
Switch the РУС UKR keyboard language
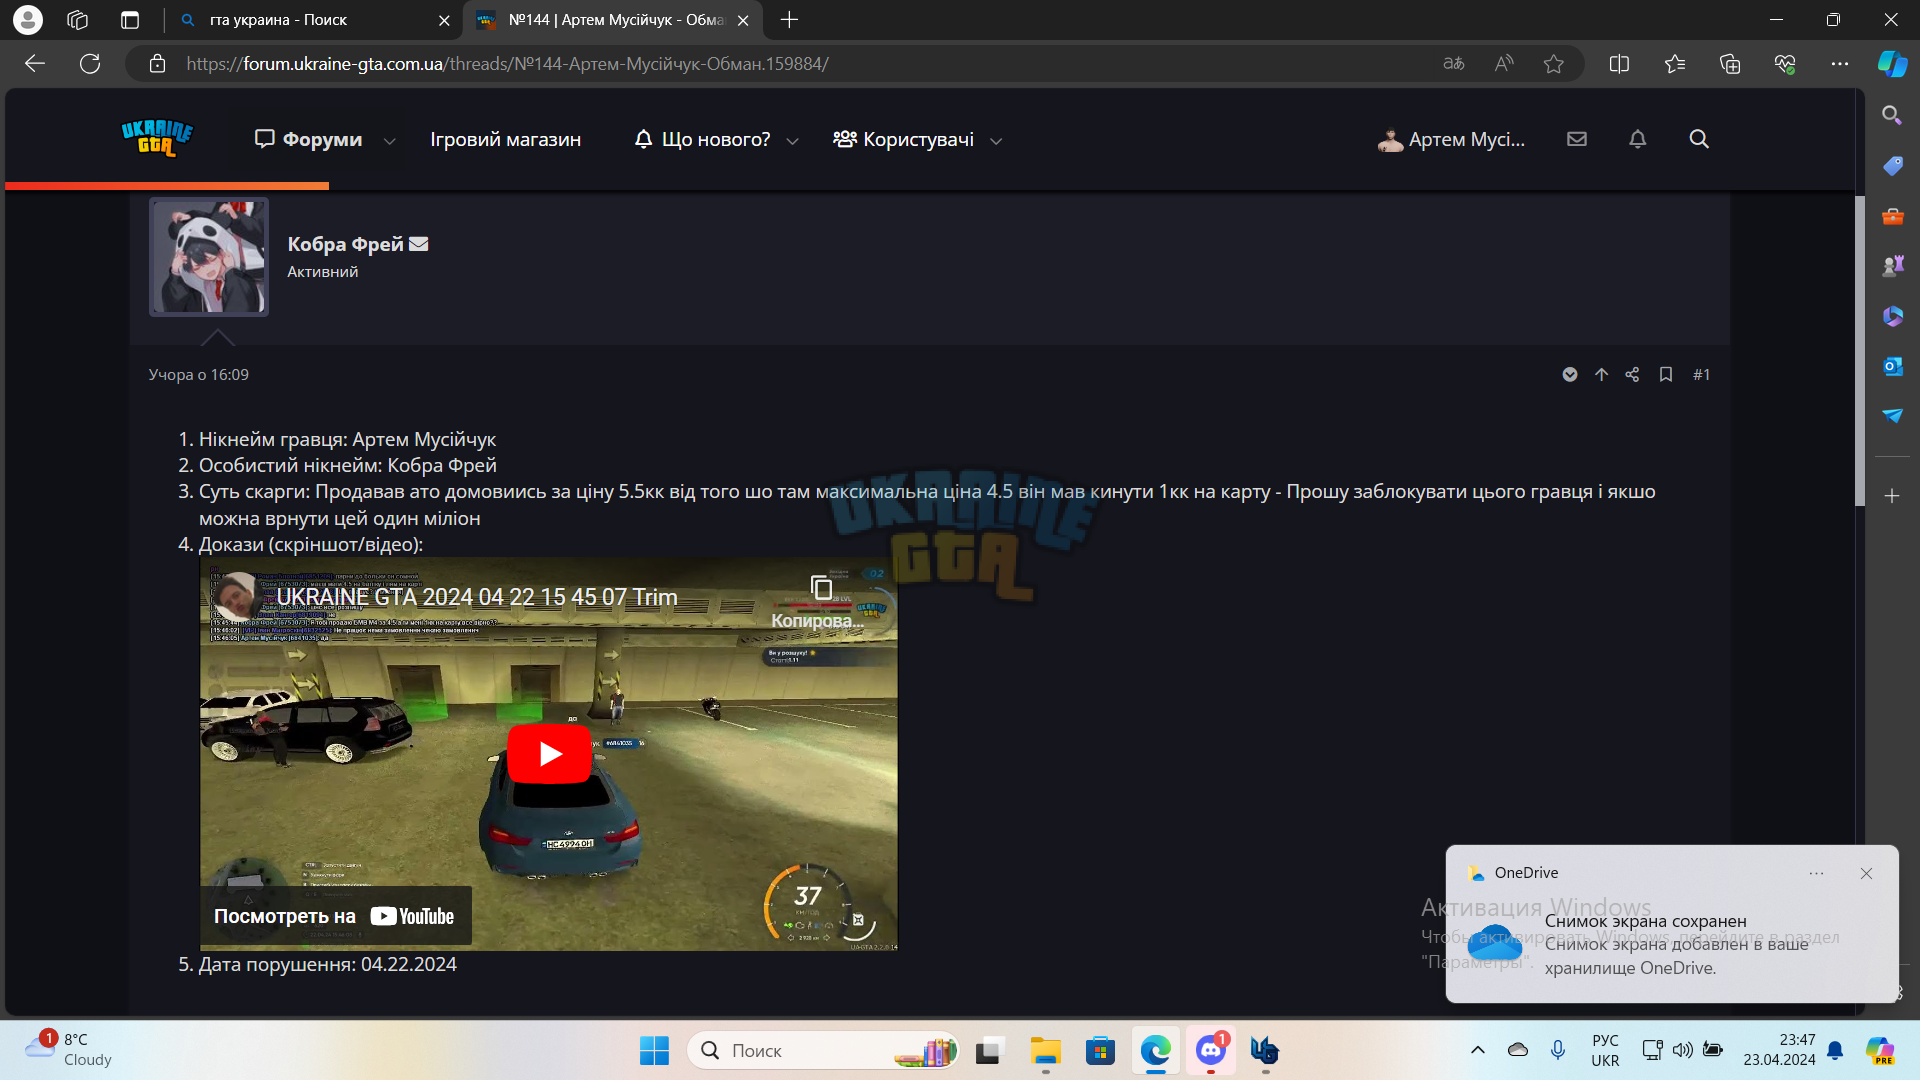click(x=1605, y=1050)
